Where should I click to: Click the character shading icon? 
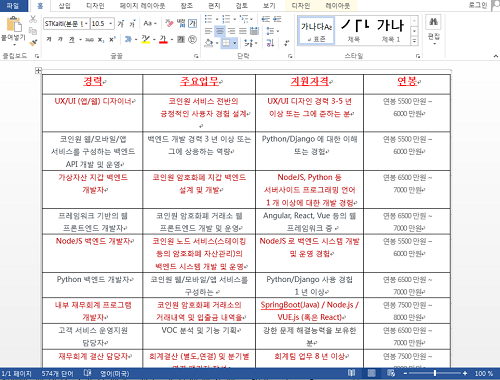point(181,39)
